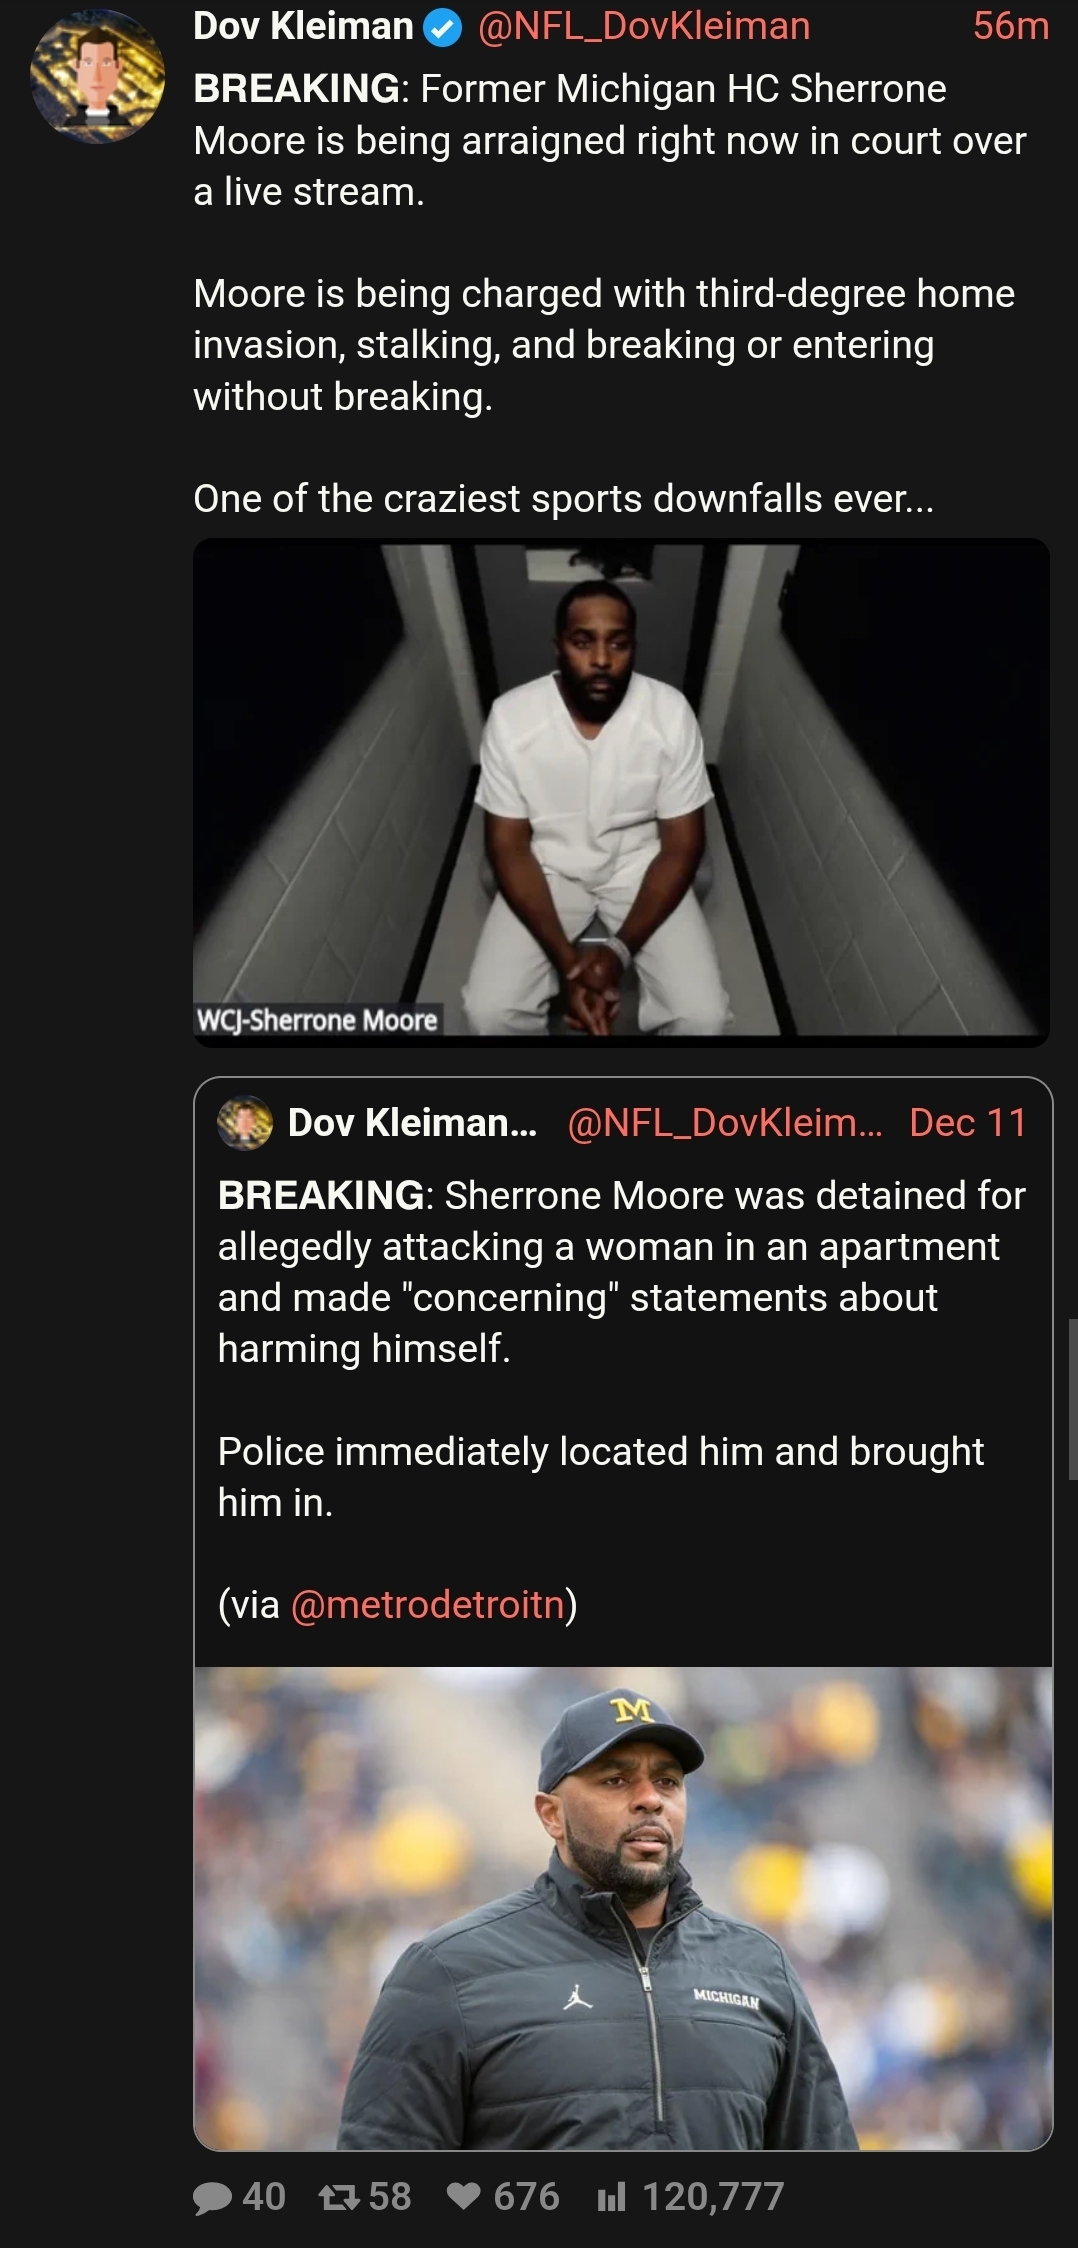Click the 676 likes count
The width and height of the screenshot is (1078, 2248).
[526, 2198]
